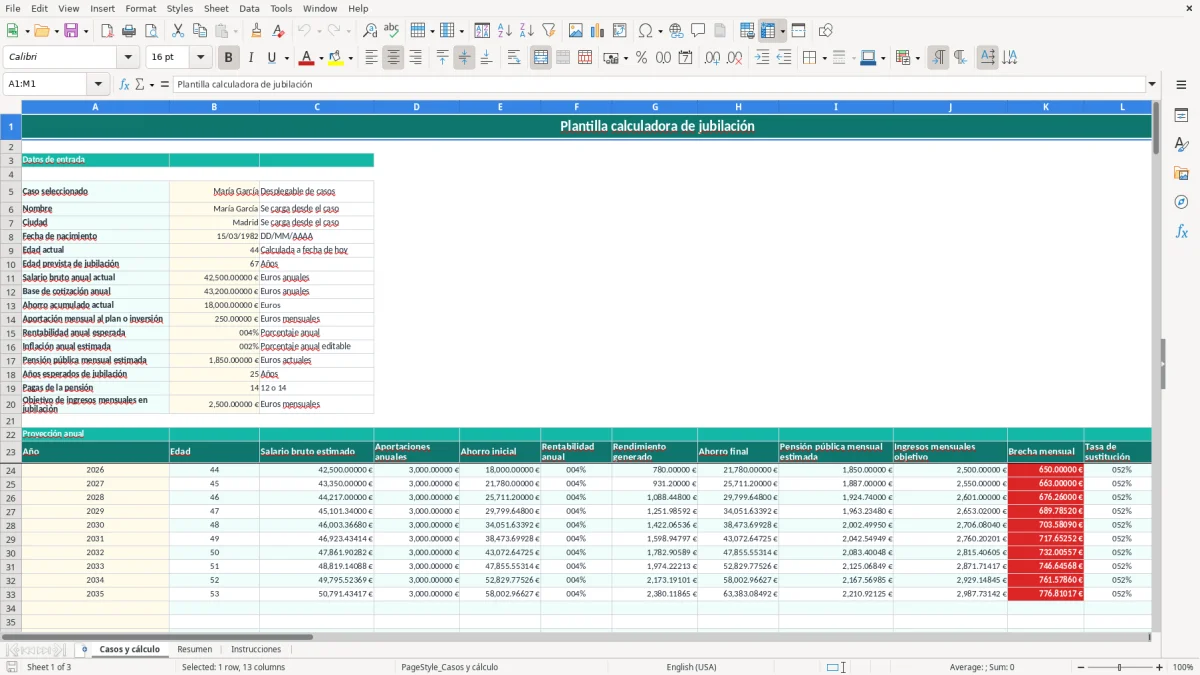Screen dimensions: 1200x675
Task: Open the background color dropdown arrow
Action: (350, 58)
